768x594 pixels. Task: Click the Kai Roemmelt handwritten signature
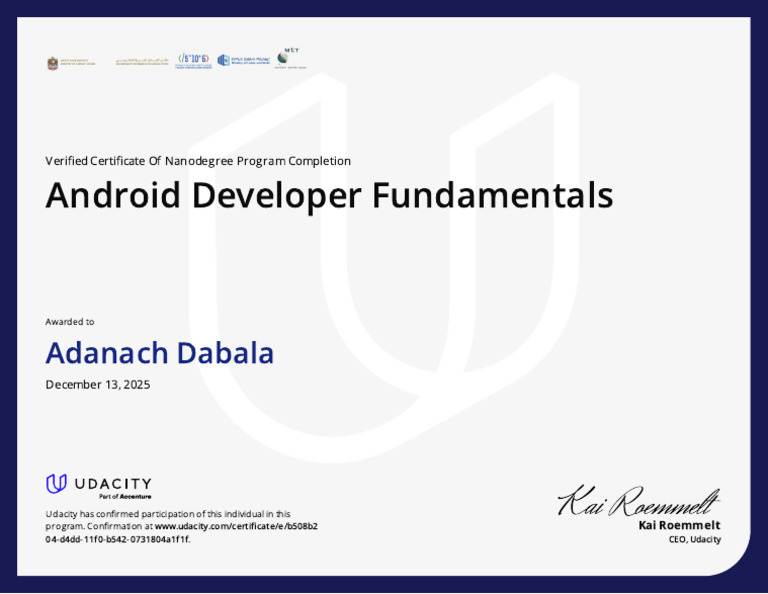(639, 501)
